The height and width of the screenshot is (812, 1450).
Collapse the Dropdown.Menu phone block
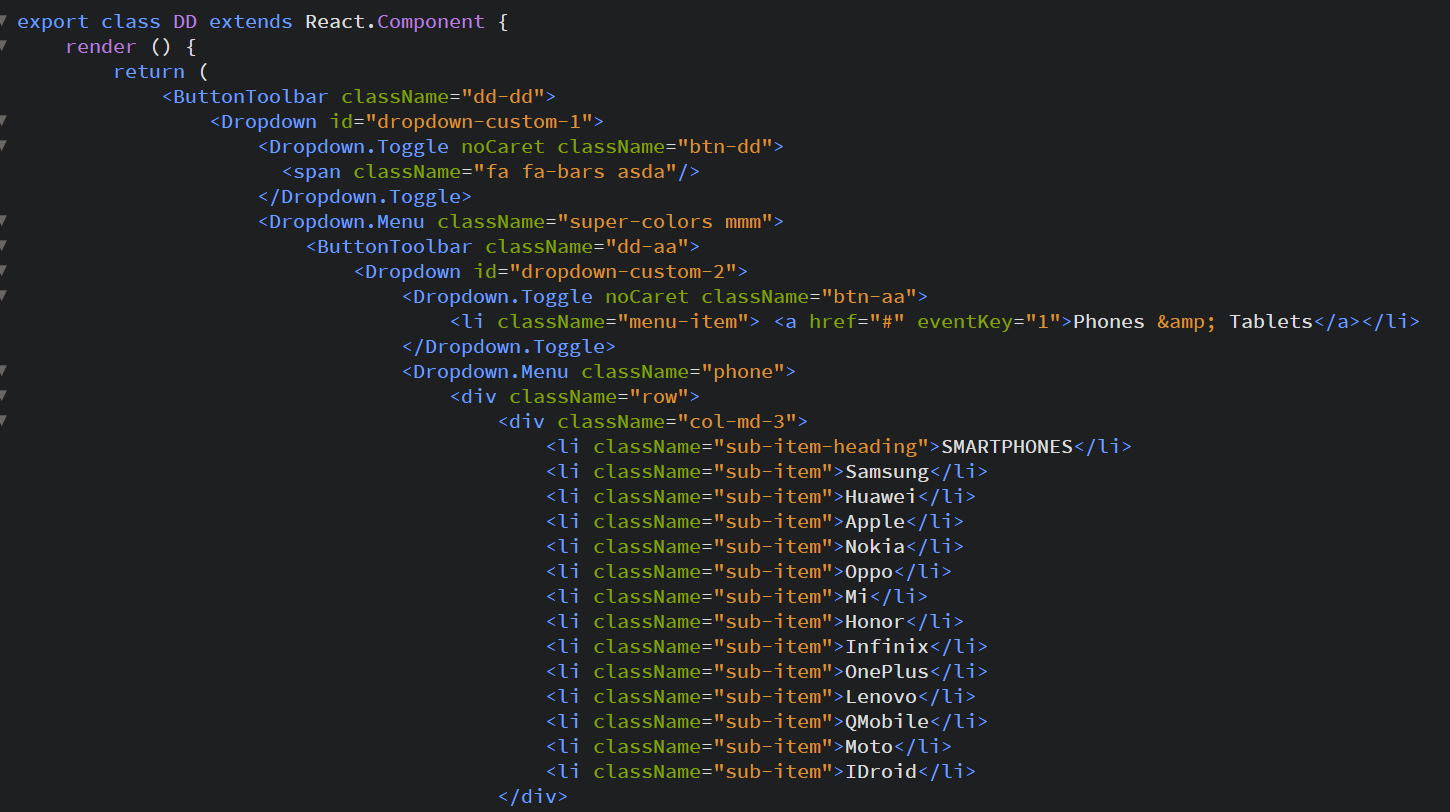point(6,370)
